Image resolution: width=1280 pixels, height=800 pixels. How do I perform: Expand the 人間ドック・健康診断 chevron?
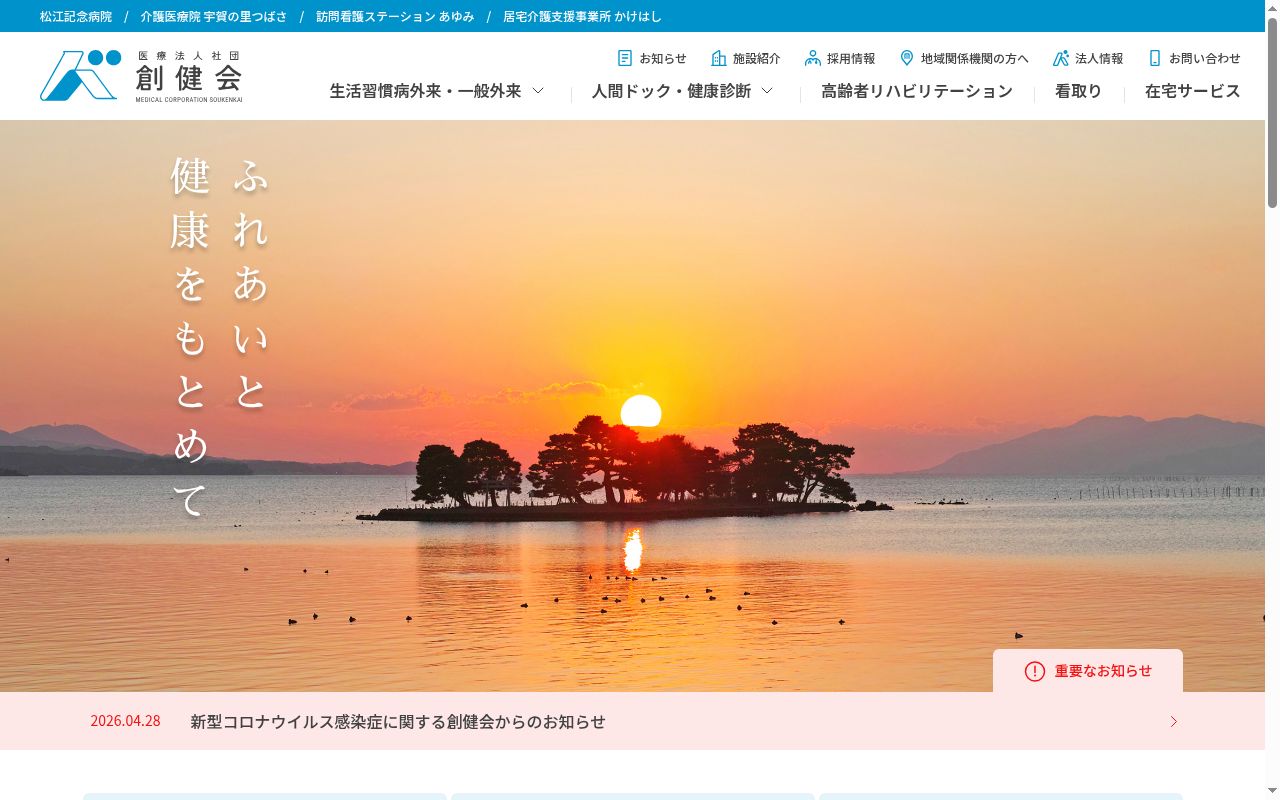tap(767, 90)
